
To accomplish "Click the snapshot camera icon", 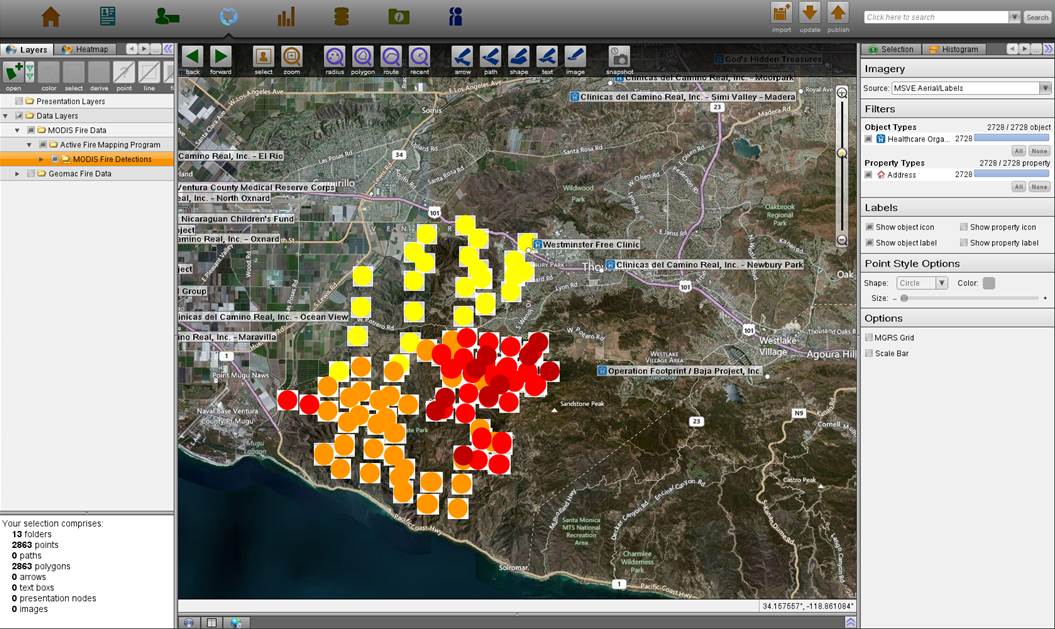I will point(619,57).
